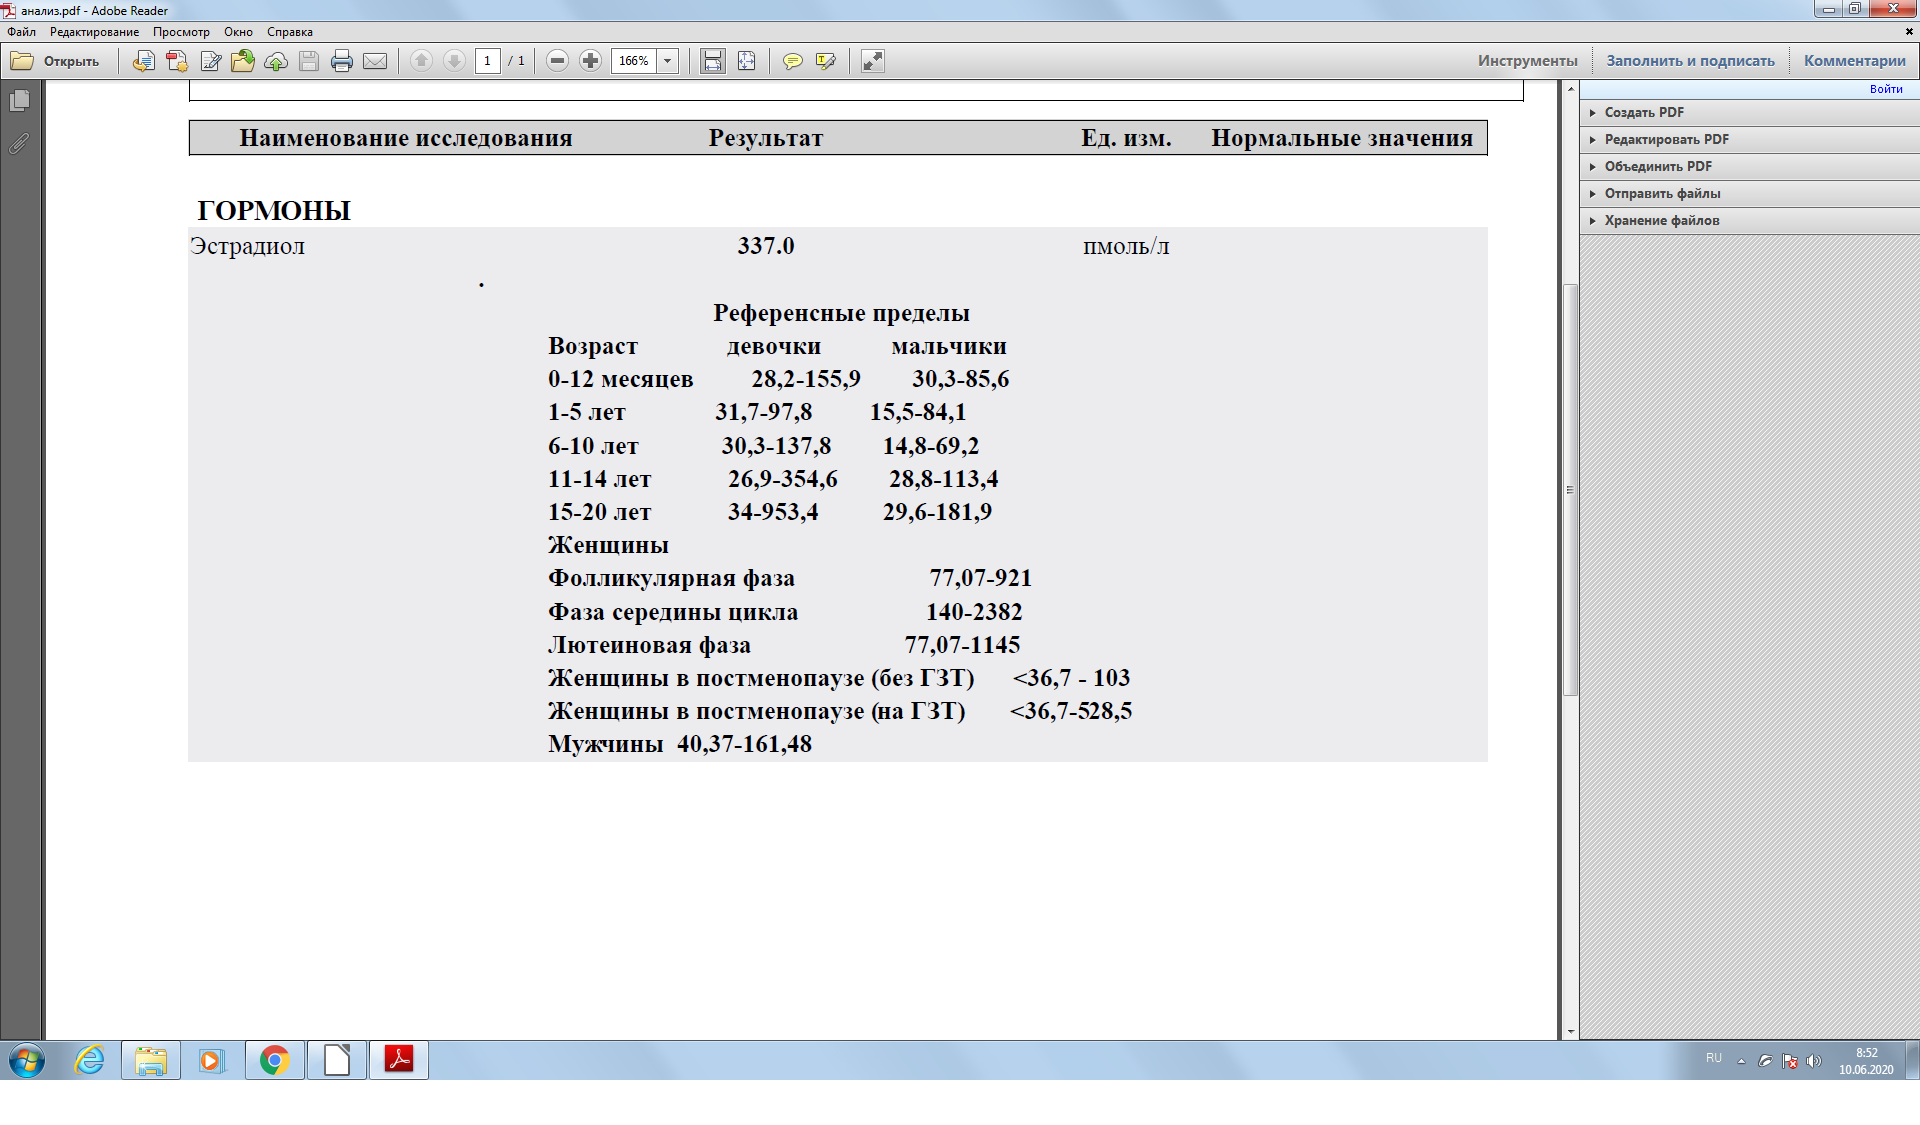The height and width of the screenshot is (1125, 1920).
Task: Click the zoom in plus button
Action: 591,61
